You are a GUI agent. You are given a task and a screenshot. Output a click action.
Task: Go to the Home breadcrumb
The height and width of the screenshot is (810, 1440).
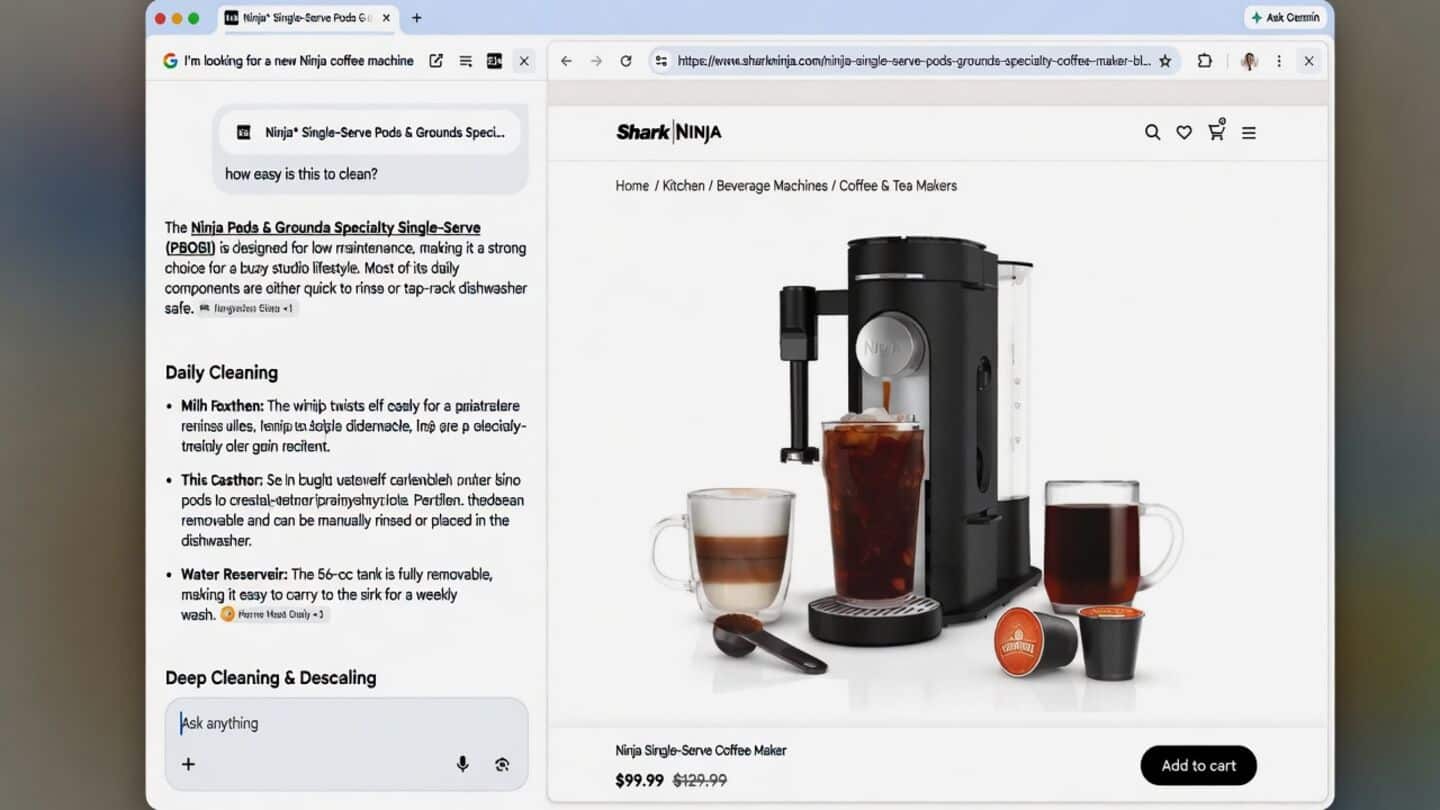[x=632, y=186]
